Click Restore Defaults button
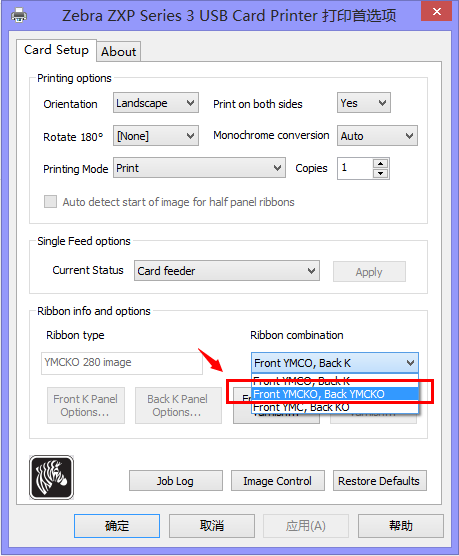The image size is (459, 556). point(380,481)
